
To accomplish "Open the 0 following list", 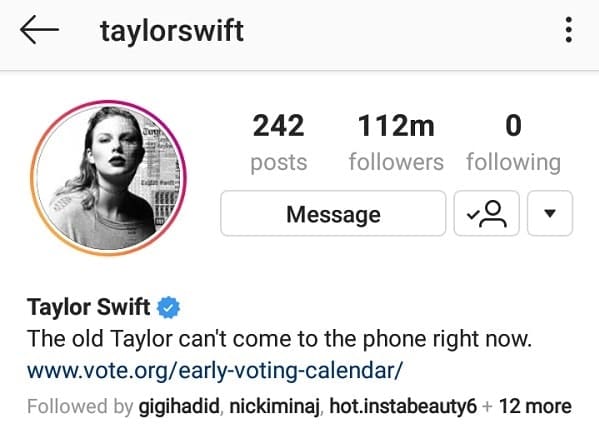I will [x=513, y=143].
